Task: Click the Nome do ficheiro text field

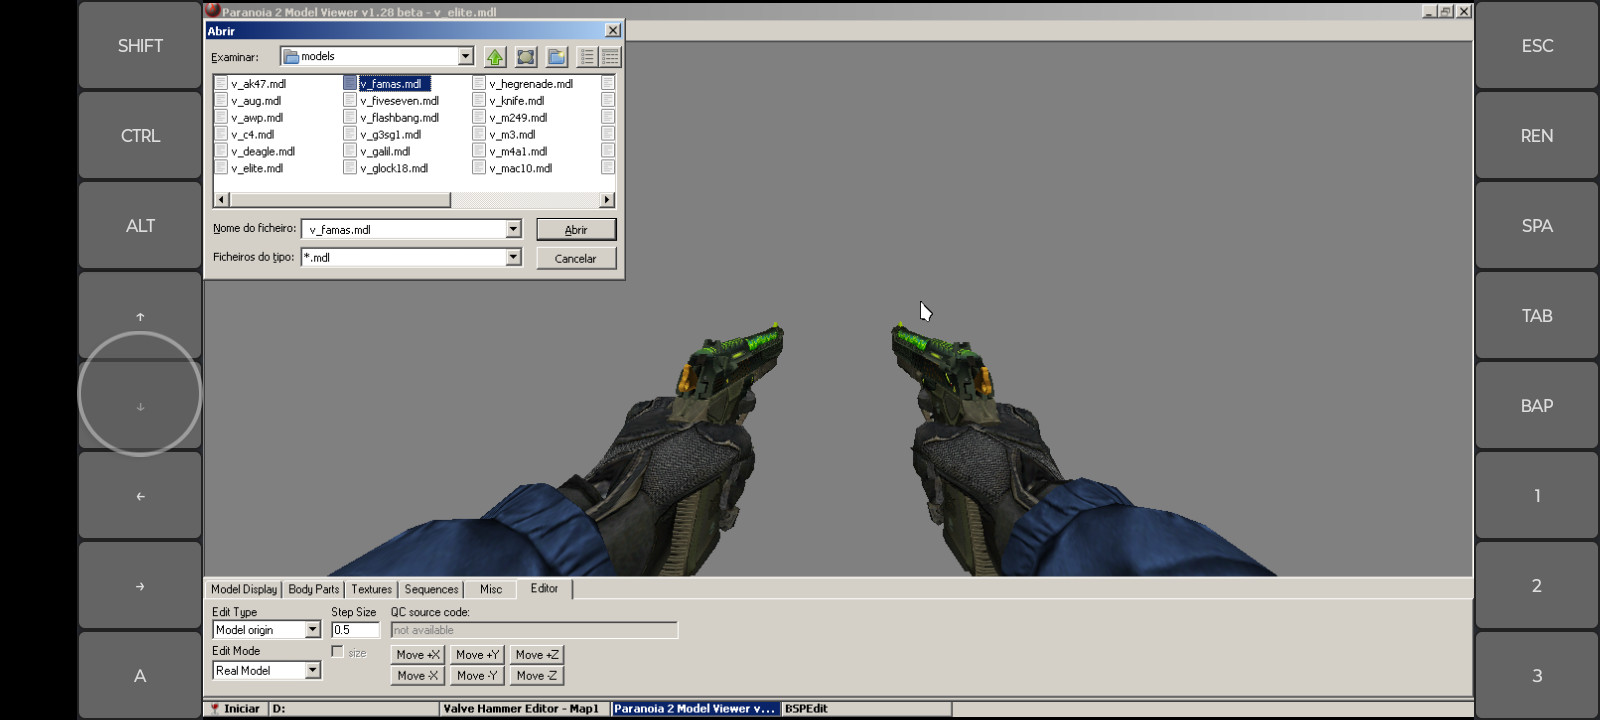Action: pos(403,229)
